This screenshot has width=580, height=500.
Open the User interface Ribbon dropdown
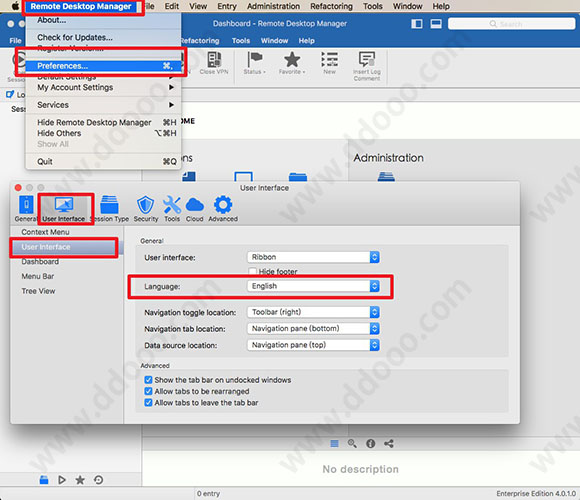tap(313, 257)
